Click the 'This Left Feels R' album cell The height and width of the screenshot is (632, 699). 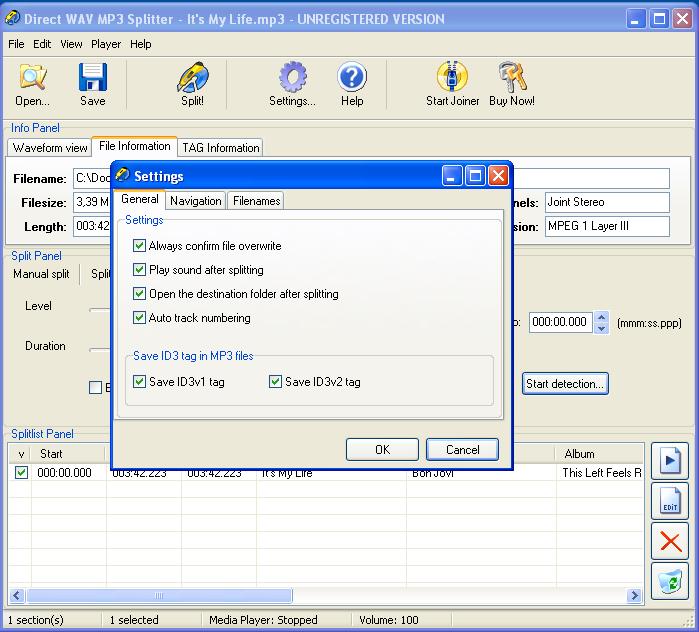click(x=600, y=472)
